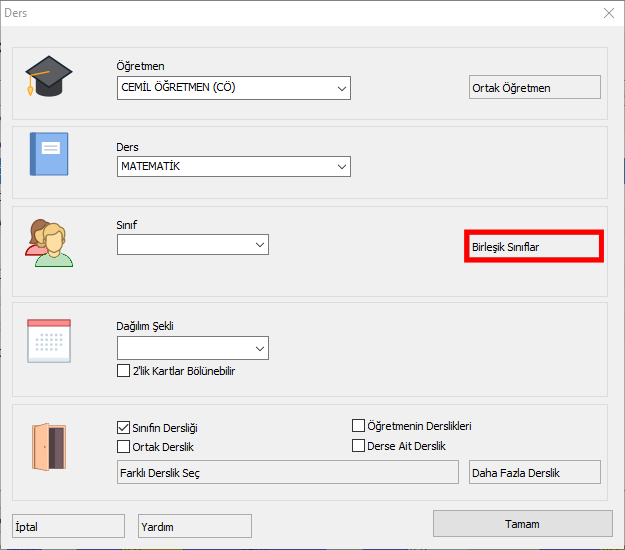Click the open door classroom icon

pyautogui.click(x=49, y=447)
